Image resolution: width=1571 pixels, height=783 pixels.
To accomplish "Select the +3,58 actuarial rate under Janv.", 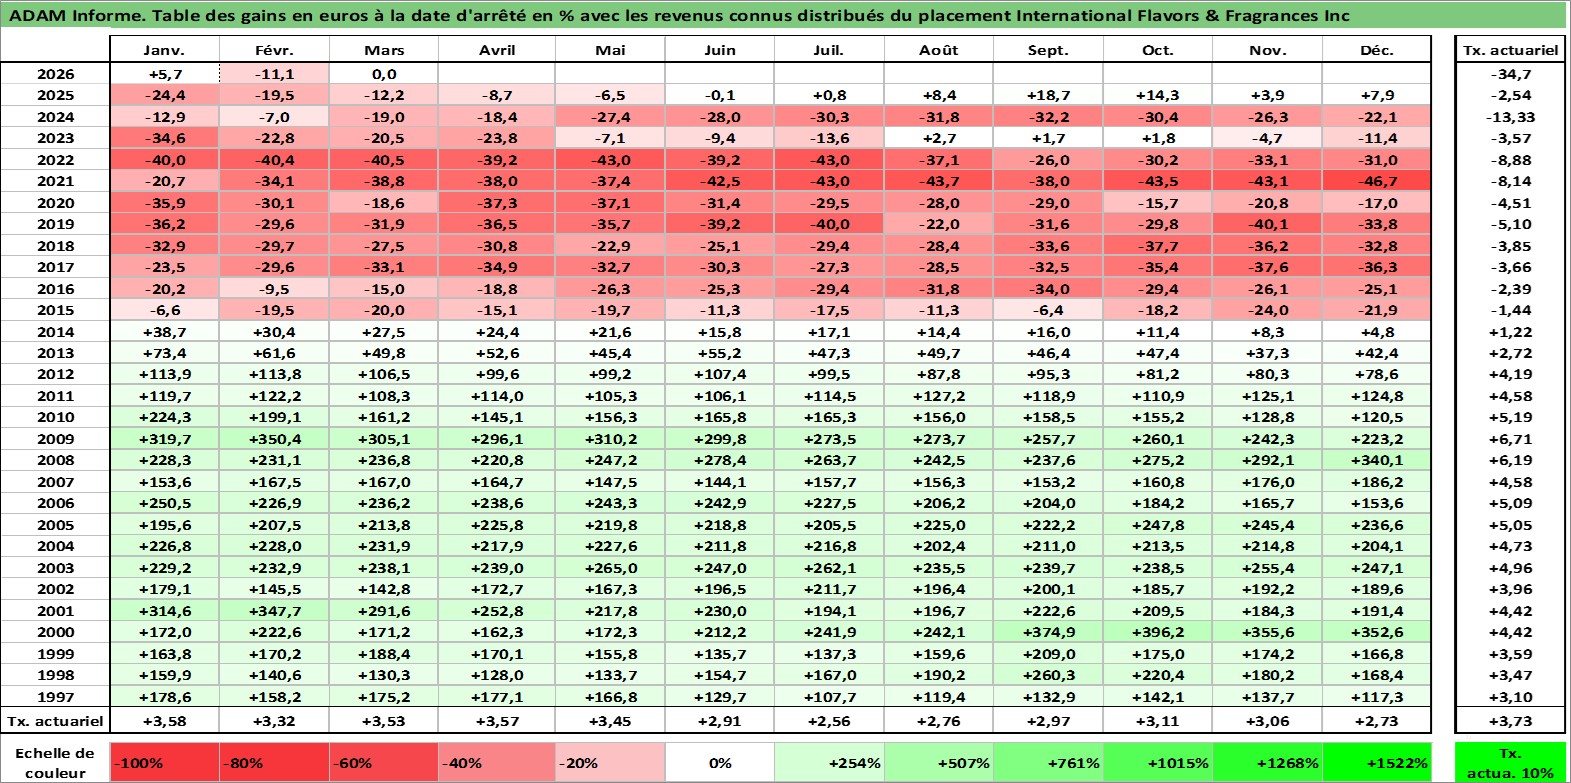I will point(164,721).
